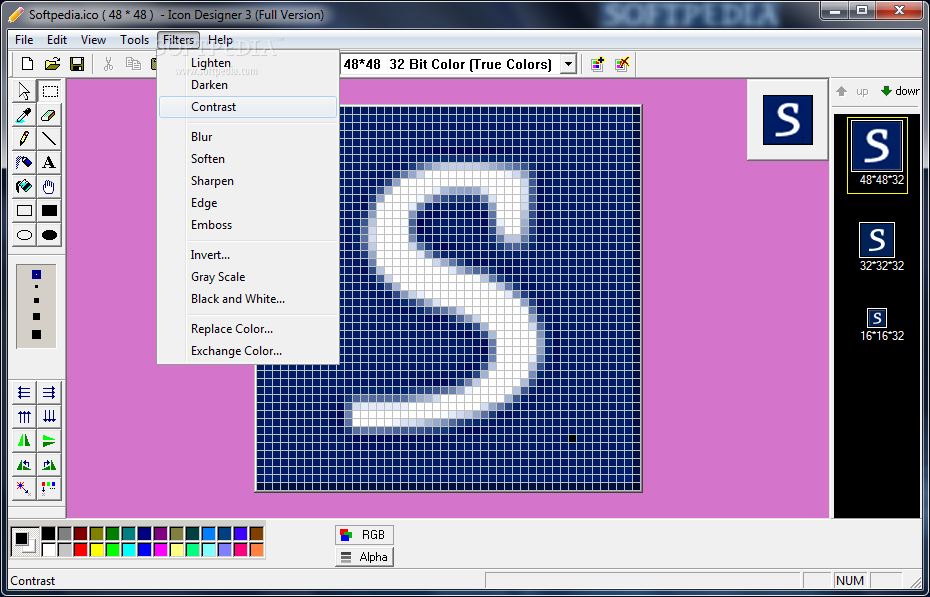Click the Cut scissors toolbar icon

(x=108, y=64)
